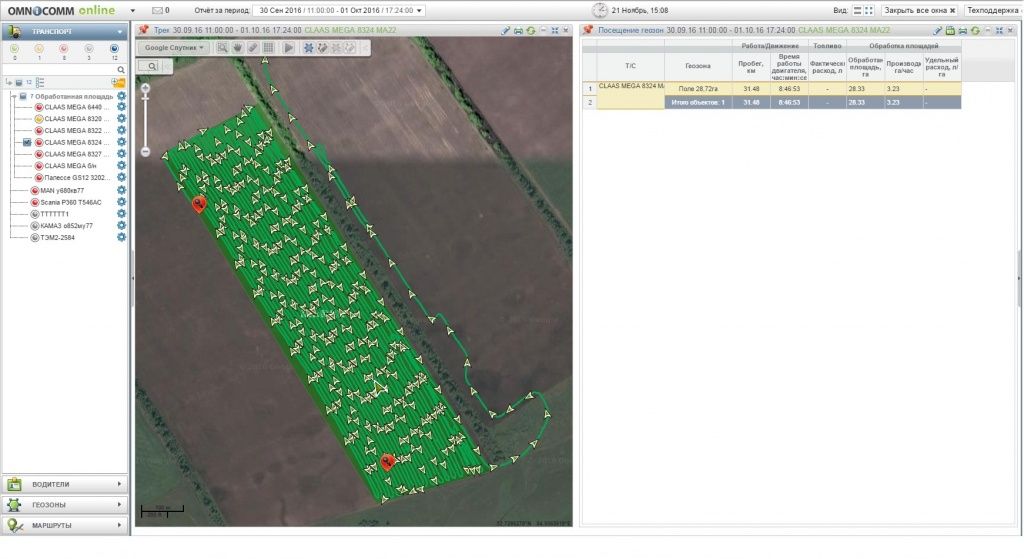1024x559 pixels.
Task: Filter by green status circle counter
Action: coord(14,49)
